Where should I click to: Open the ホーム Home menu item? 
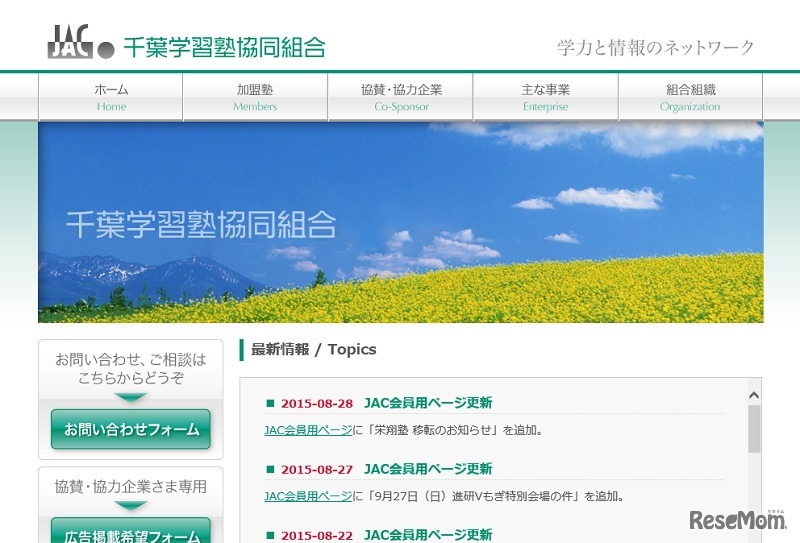pyautogui.click(x=111, y=97)
